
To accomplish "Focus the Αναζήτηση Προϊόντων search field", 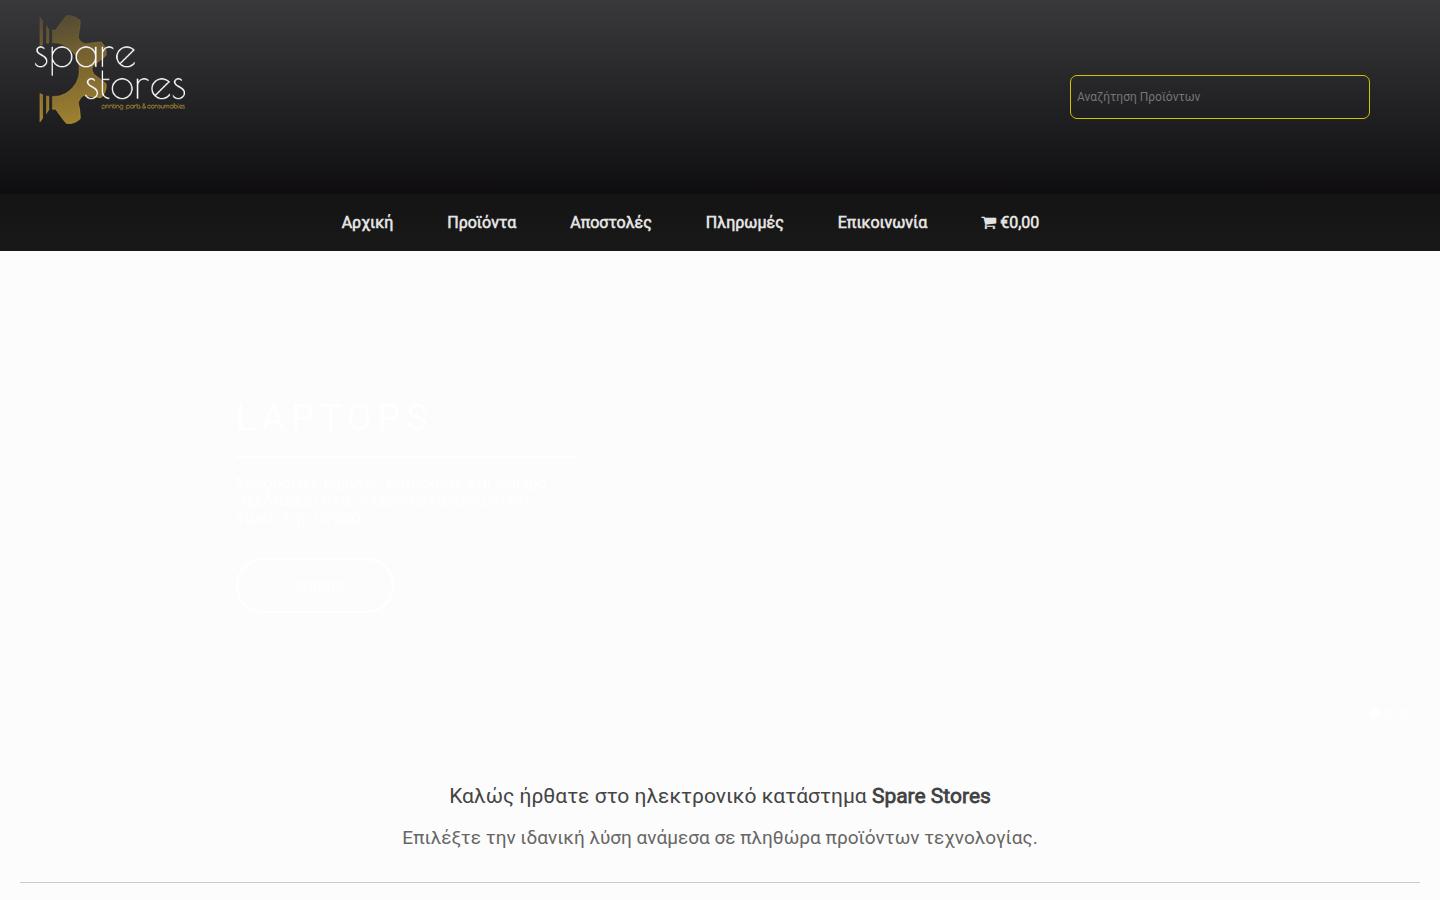I will click(1219, 97).
